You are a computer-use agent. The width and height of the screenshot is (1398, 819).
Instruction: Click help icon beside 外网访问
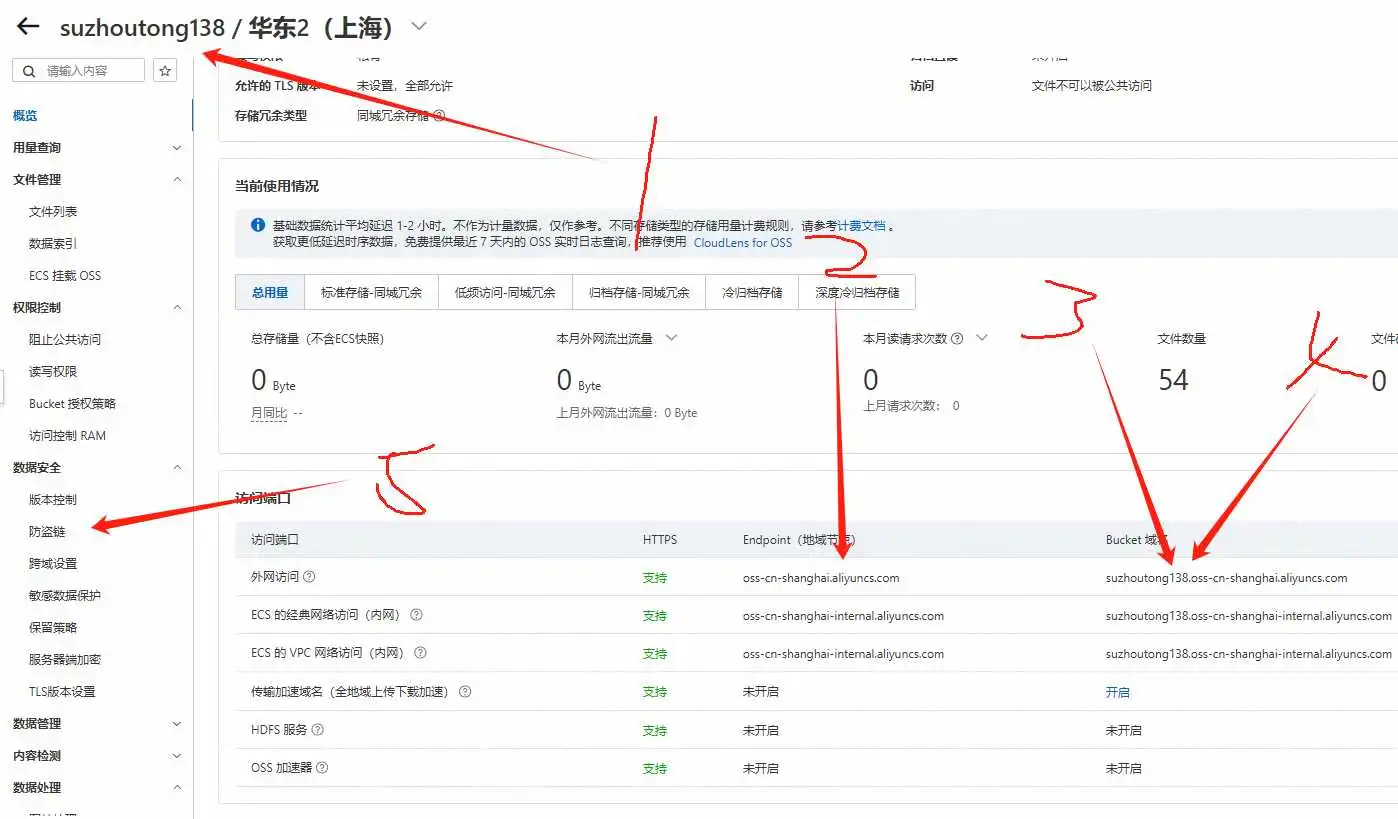309,577
